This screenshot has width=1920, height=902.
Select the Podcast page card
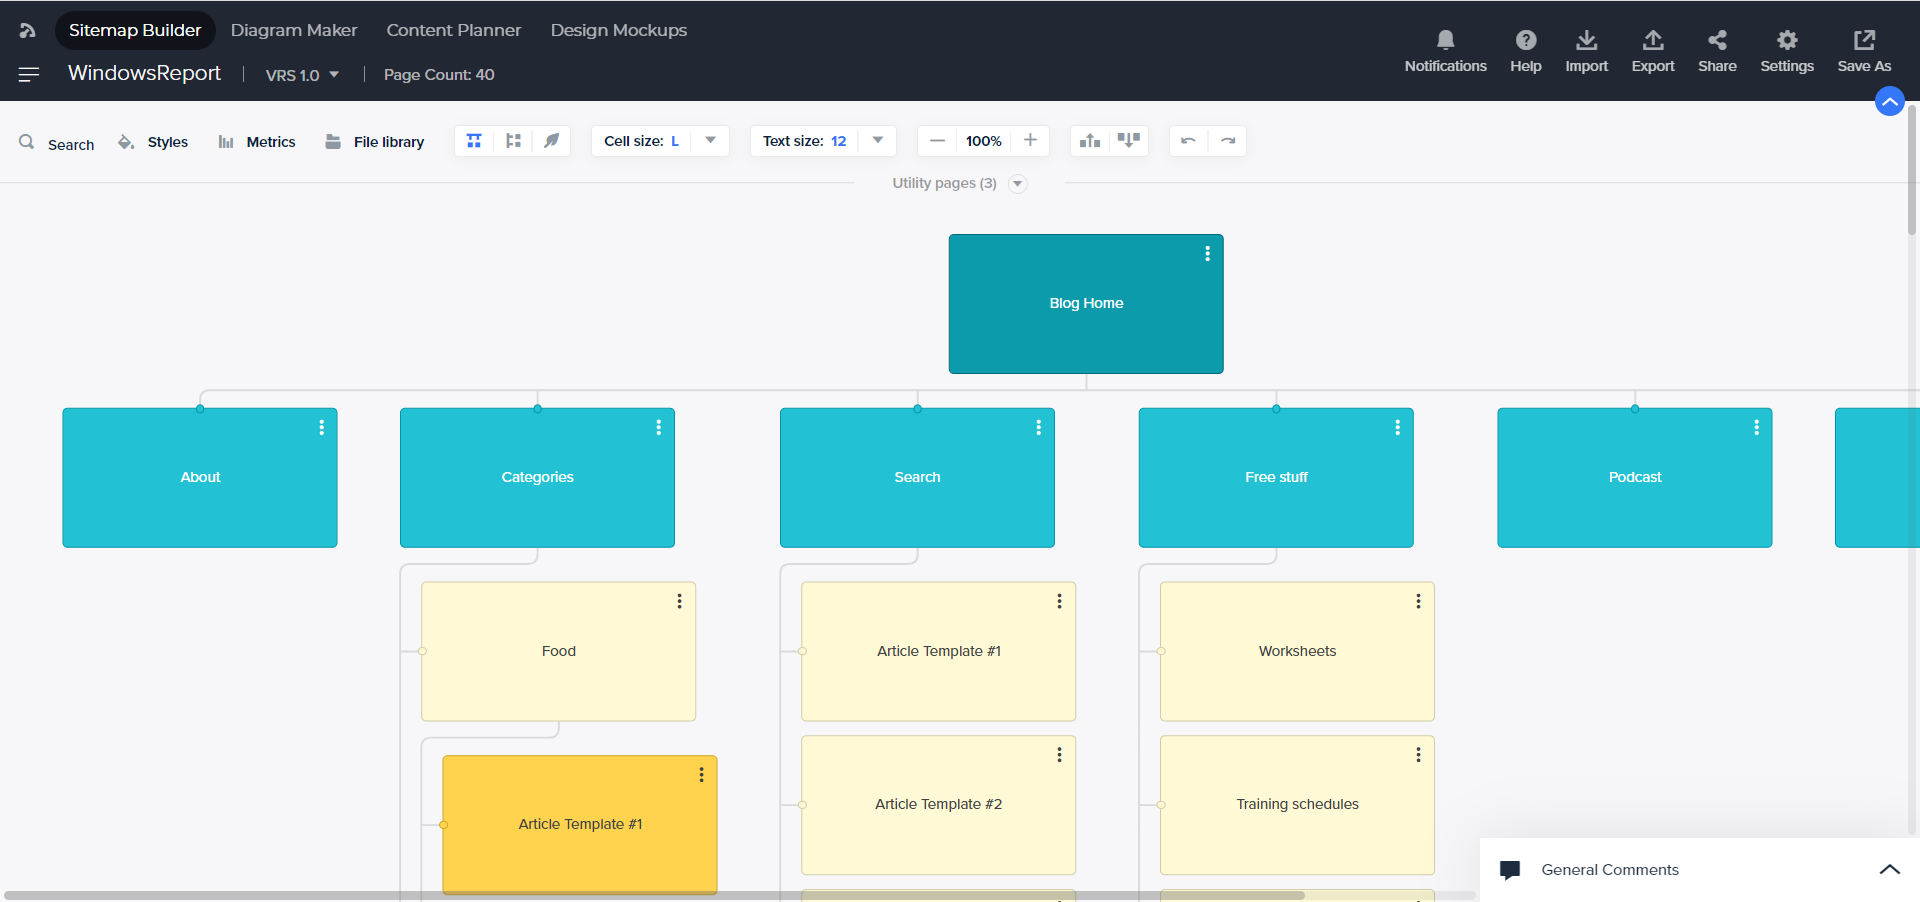[1635, 478]
